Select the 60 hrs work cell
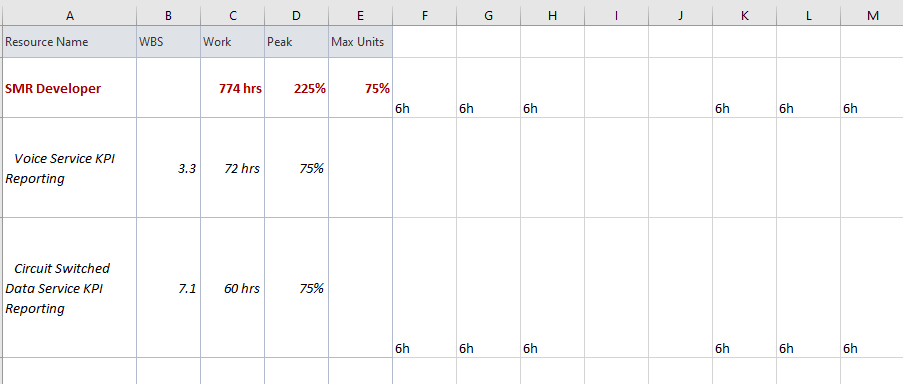Screen dimensions: 903x384 coord(233,288)
